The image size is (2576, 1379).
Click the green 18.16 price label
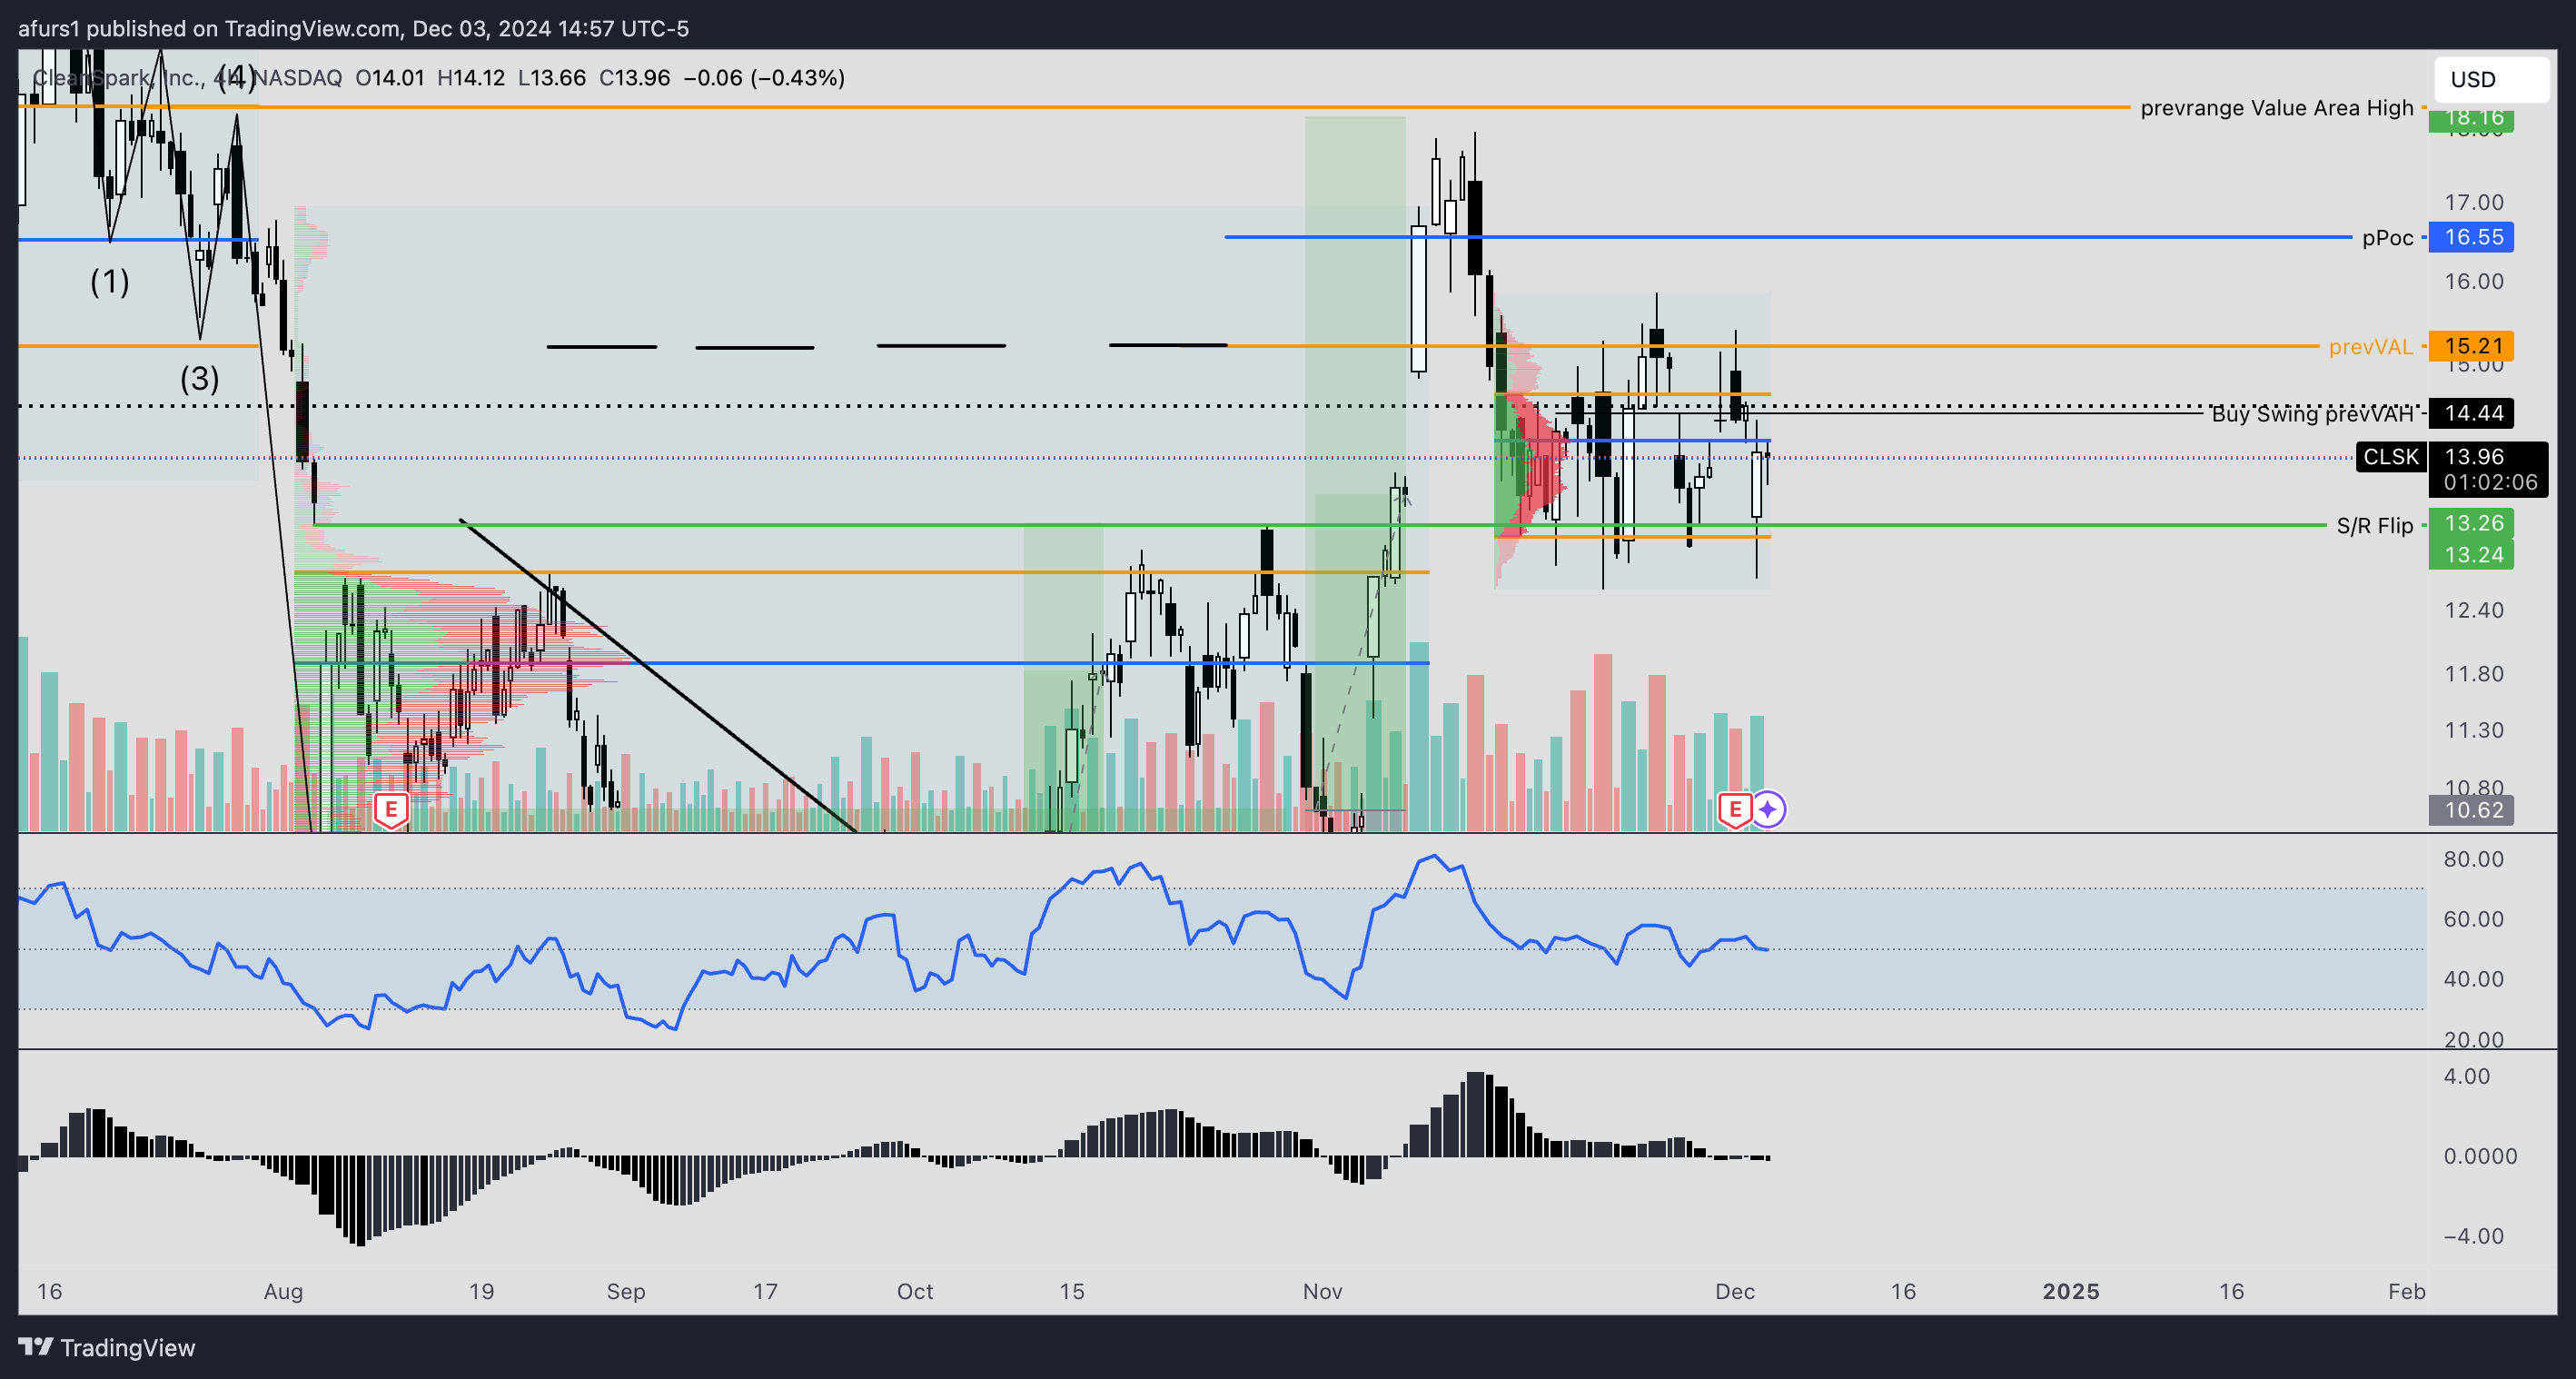2471,119
